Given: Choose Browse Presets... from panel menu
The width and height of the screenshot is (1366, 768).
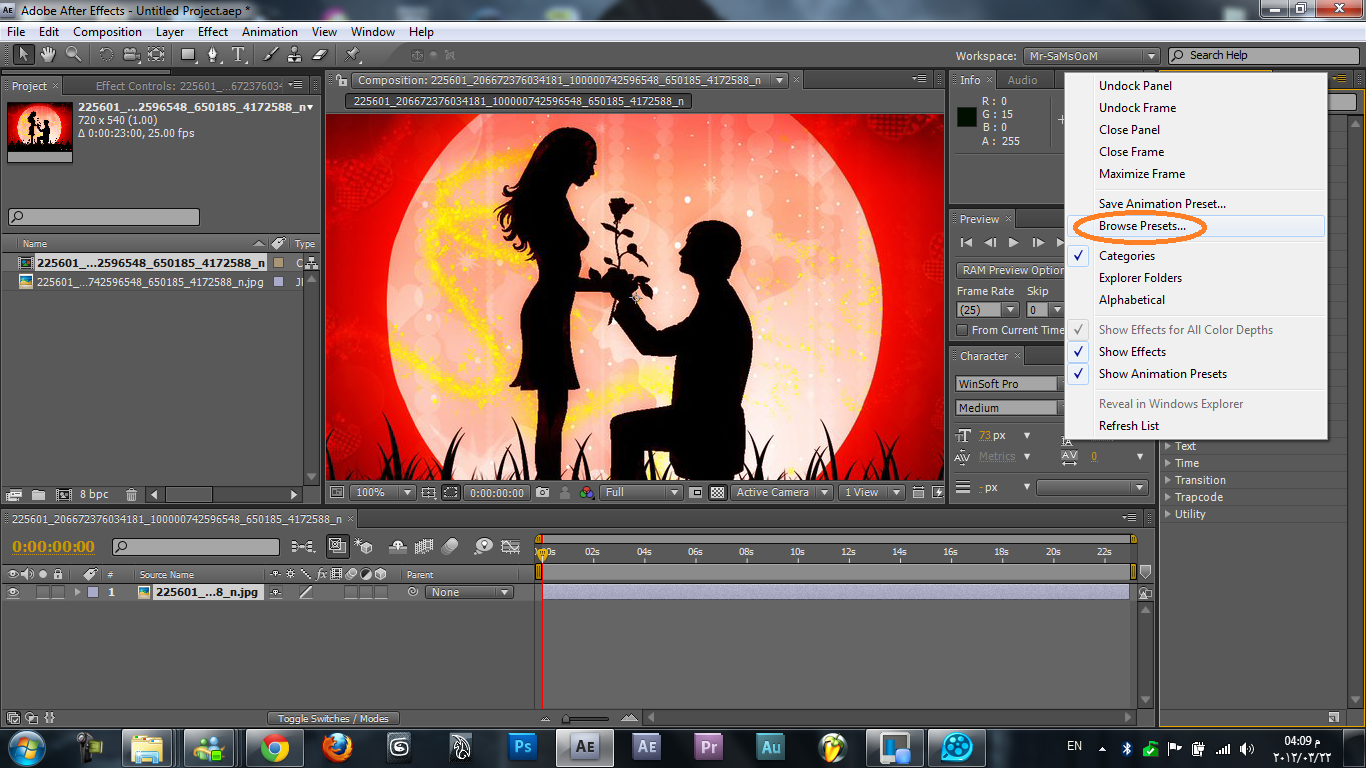Looking at the screenshot, I should (x=1142, y=226).
